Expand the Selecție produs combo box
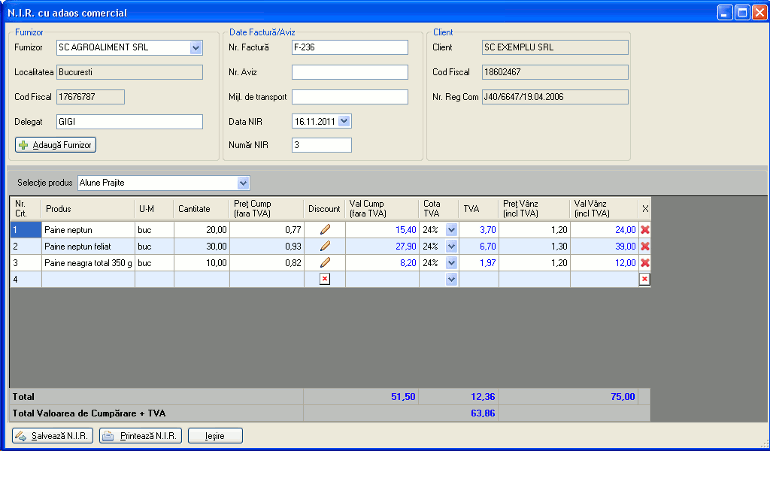This screenshot has height=501, width=770. (243, 183)
